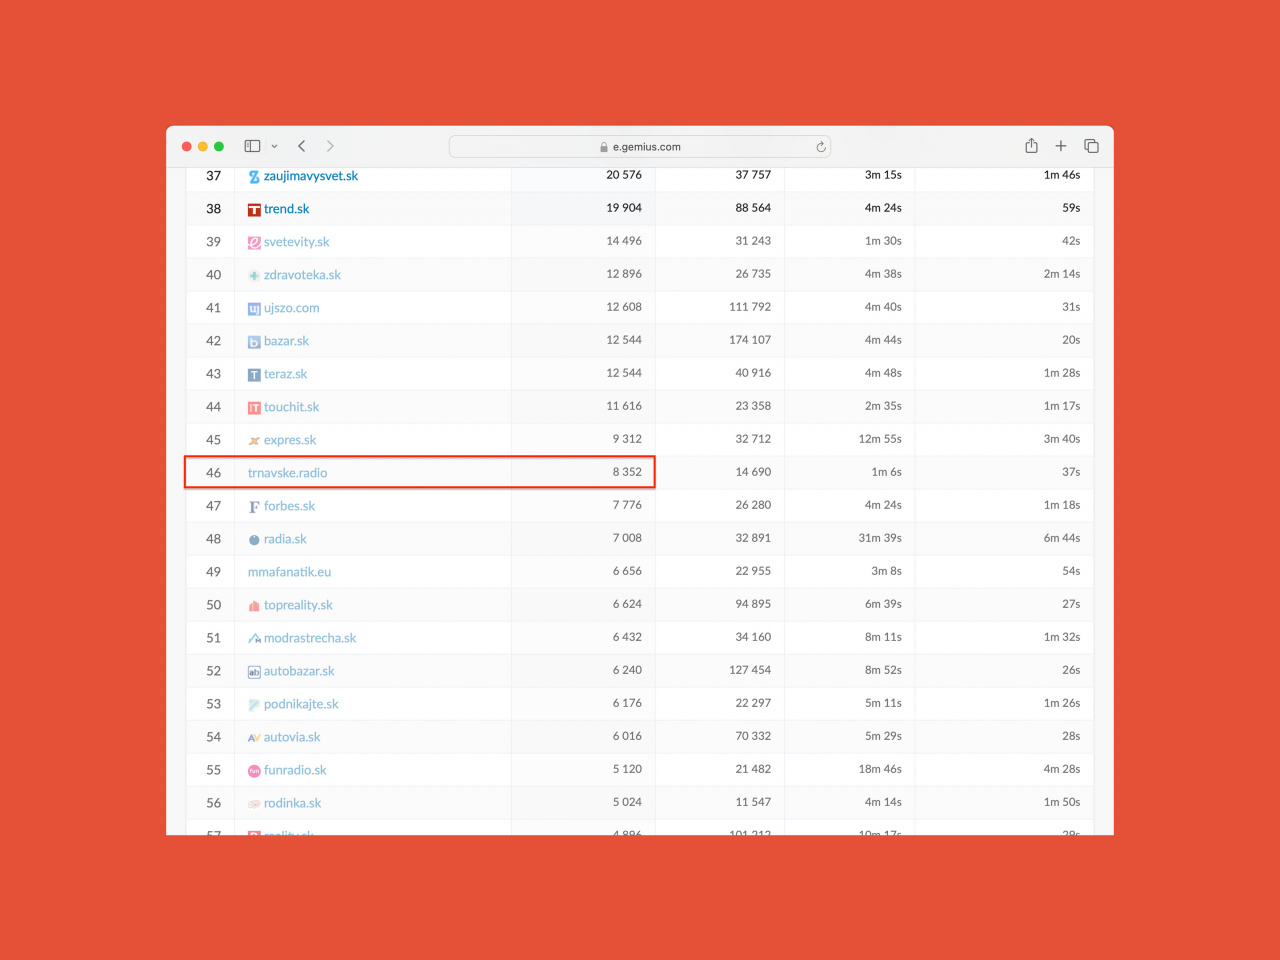Click the teraz.sk T favicon
Image resolution: width=1280 pixels, height=960 pixels.
click(x=254, y=375)
